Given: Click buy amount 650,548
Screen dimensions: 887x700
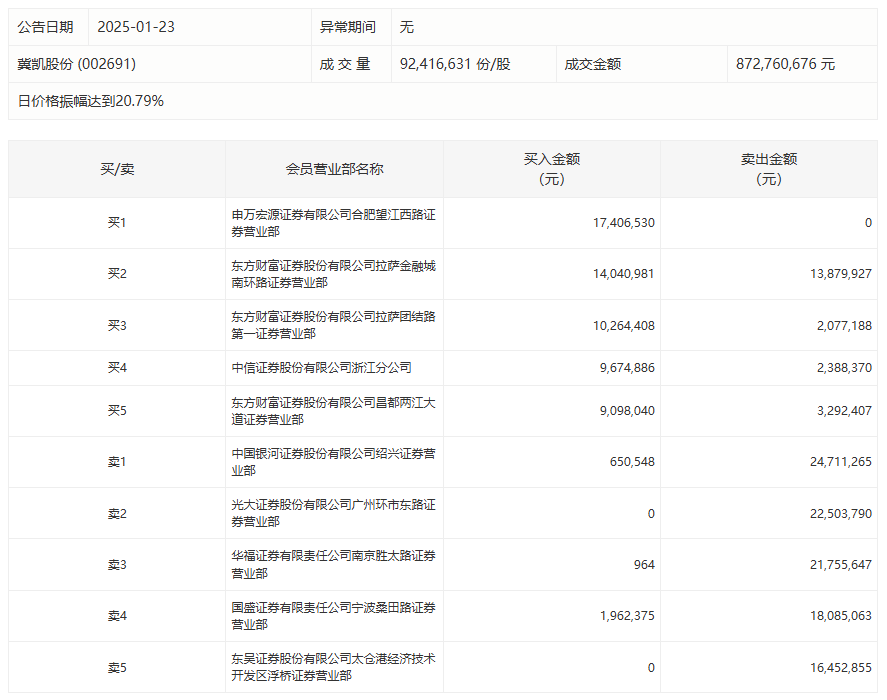Looking at the screenshot, I should [632, 462].
